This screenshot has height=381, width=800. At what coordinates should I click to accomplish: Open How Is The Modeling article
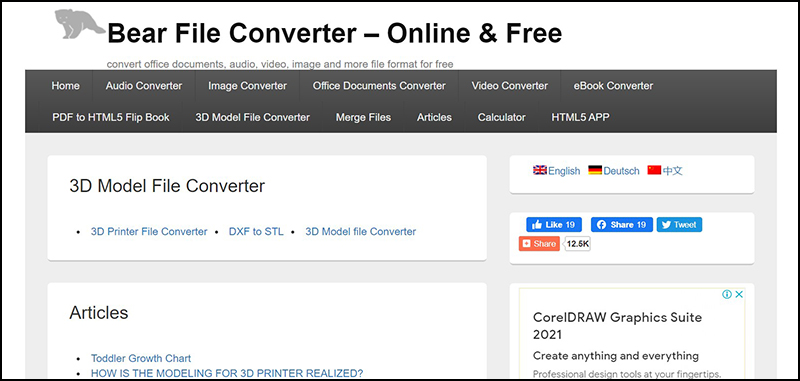[227, 373]
